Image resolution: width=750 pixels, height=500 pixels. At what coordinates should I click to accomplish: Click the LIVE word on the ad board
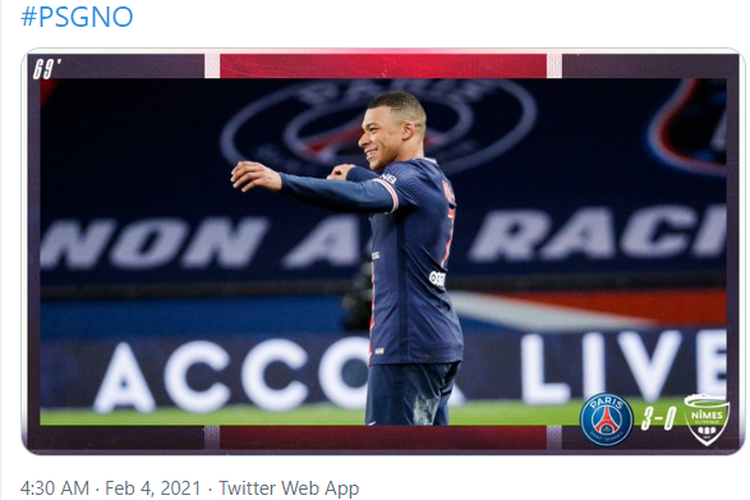[624, 366]
